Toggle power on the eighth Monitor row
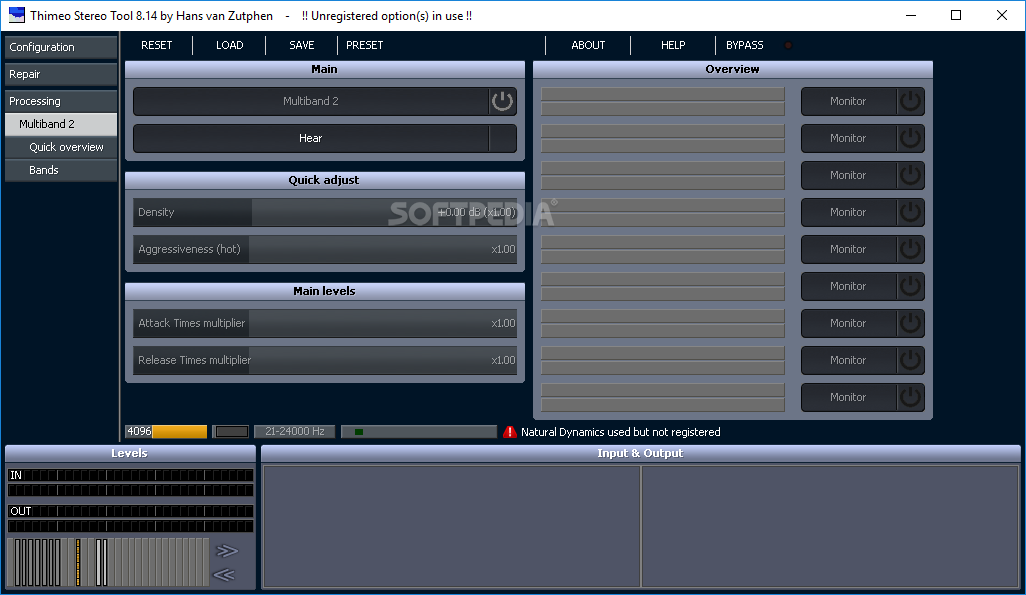The width and height of the screenshot is (1026, 595). (910, 360)
